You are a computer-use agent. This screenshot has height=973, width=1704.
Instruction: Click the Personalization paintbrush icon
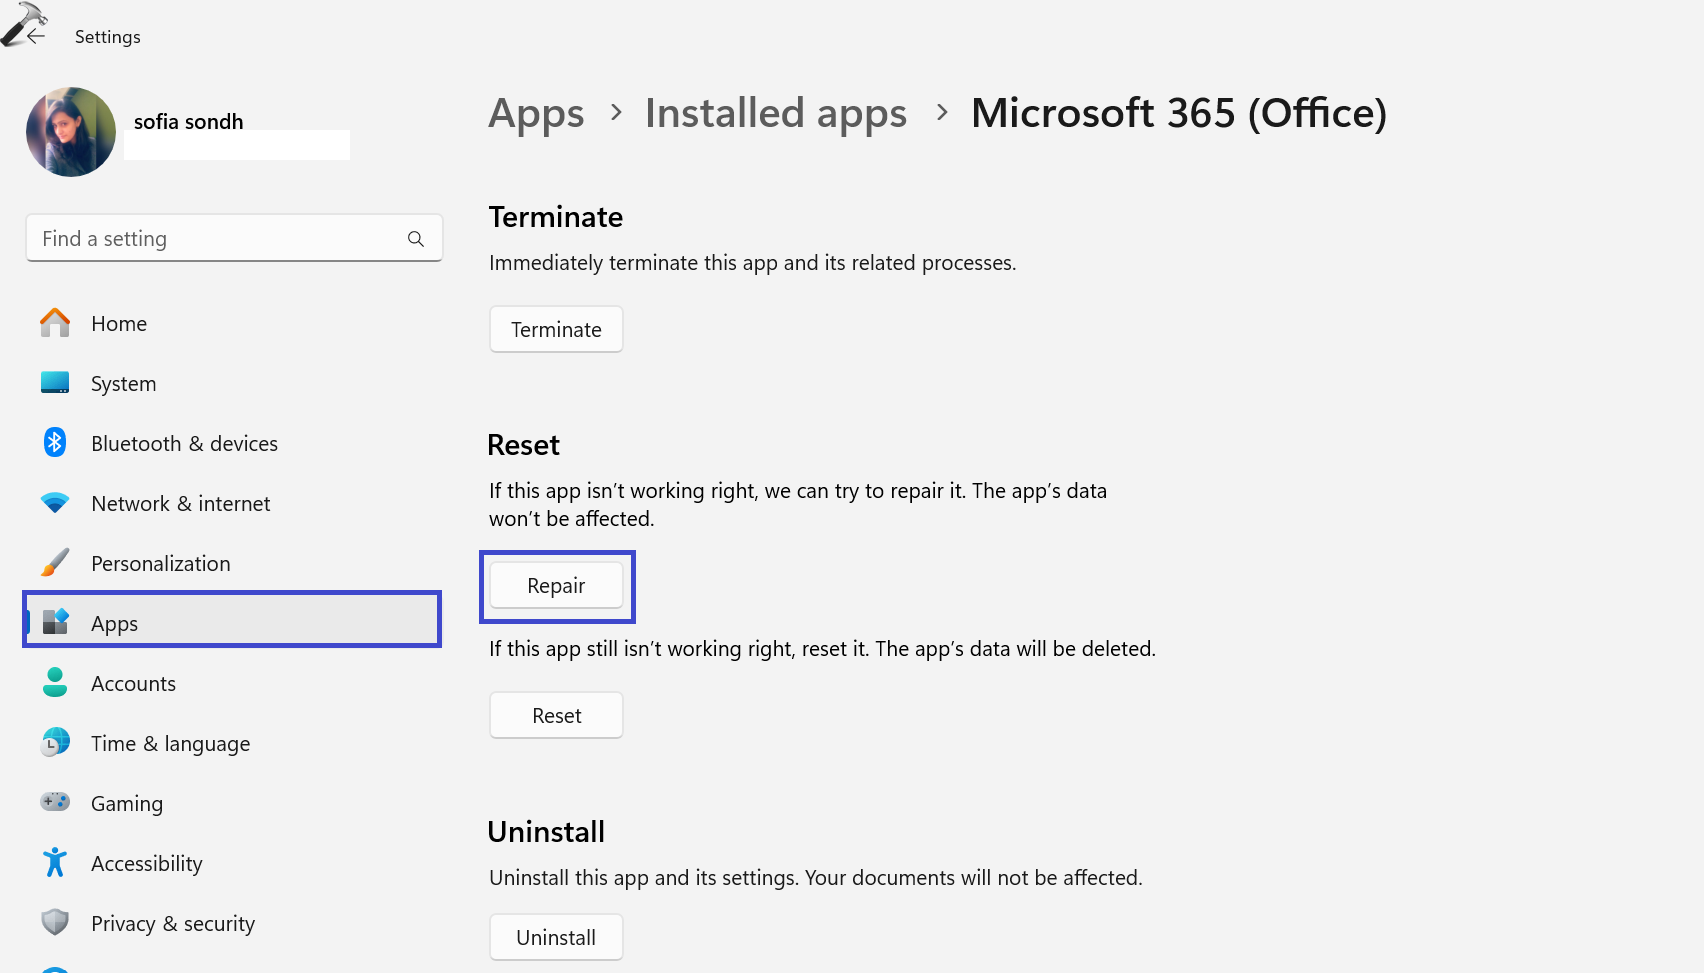[x=55, y=563]
